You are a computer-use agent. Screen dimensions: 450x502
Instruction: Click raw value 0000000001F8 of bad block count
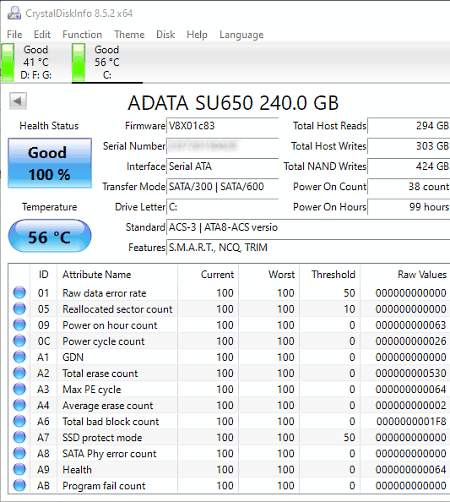(411, 421)
